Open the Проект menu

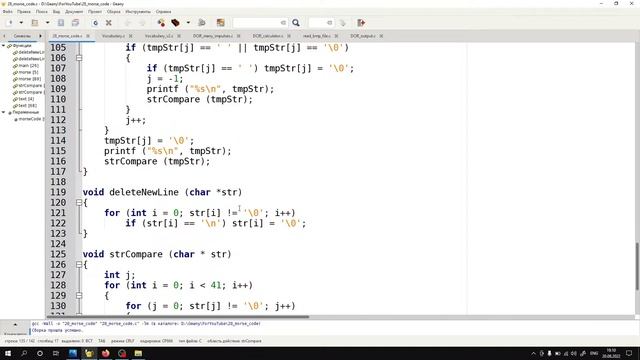point(95,12)
